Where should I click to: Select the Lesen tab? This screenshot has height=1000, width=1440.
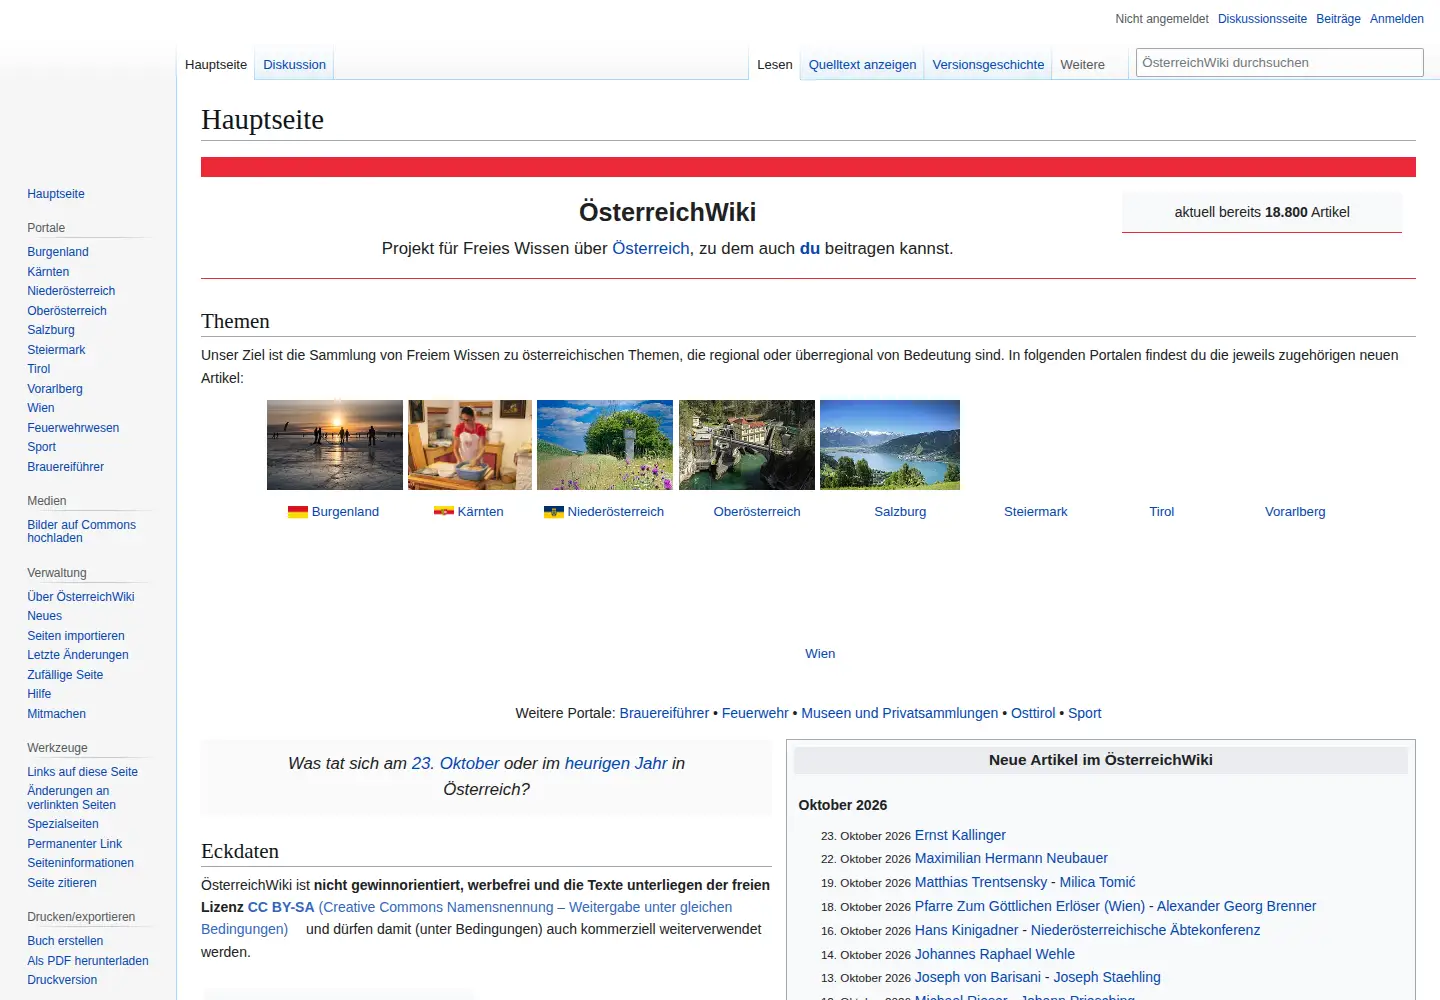point(775,65)
